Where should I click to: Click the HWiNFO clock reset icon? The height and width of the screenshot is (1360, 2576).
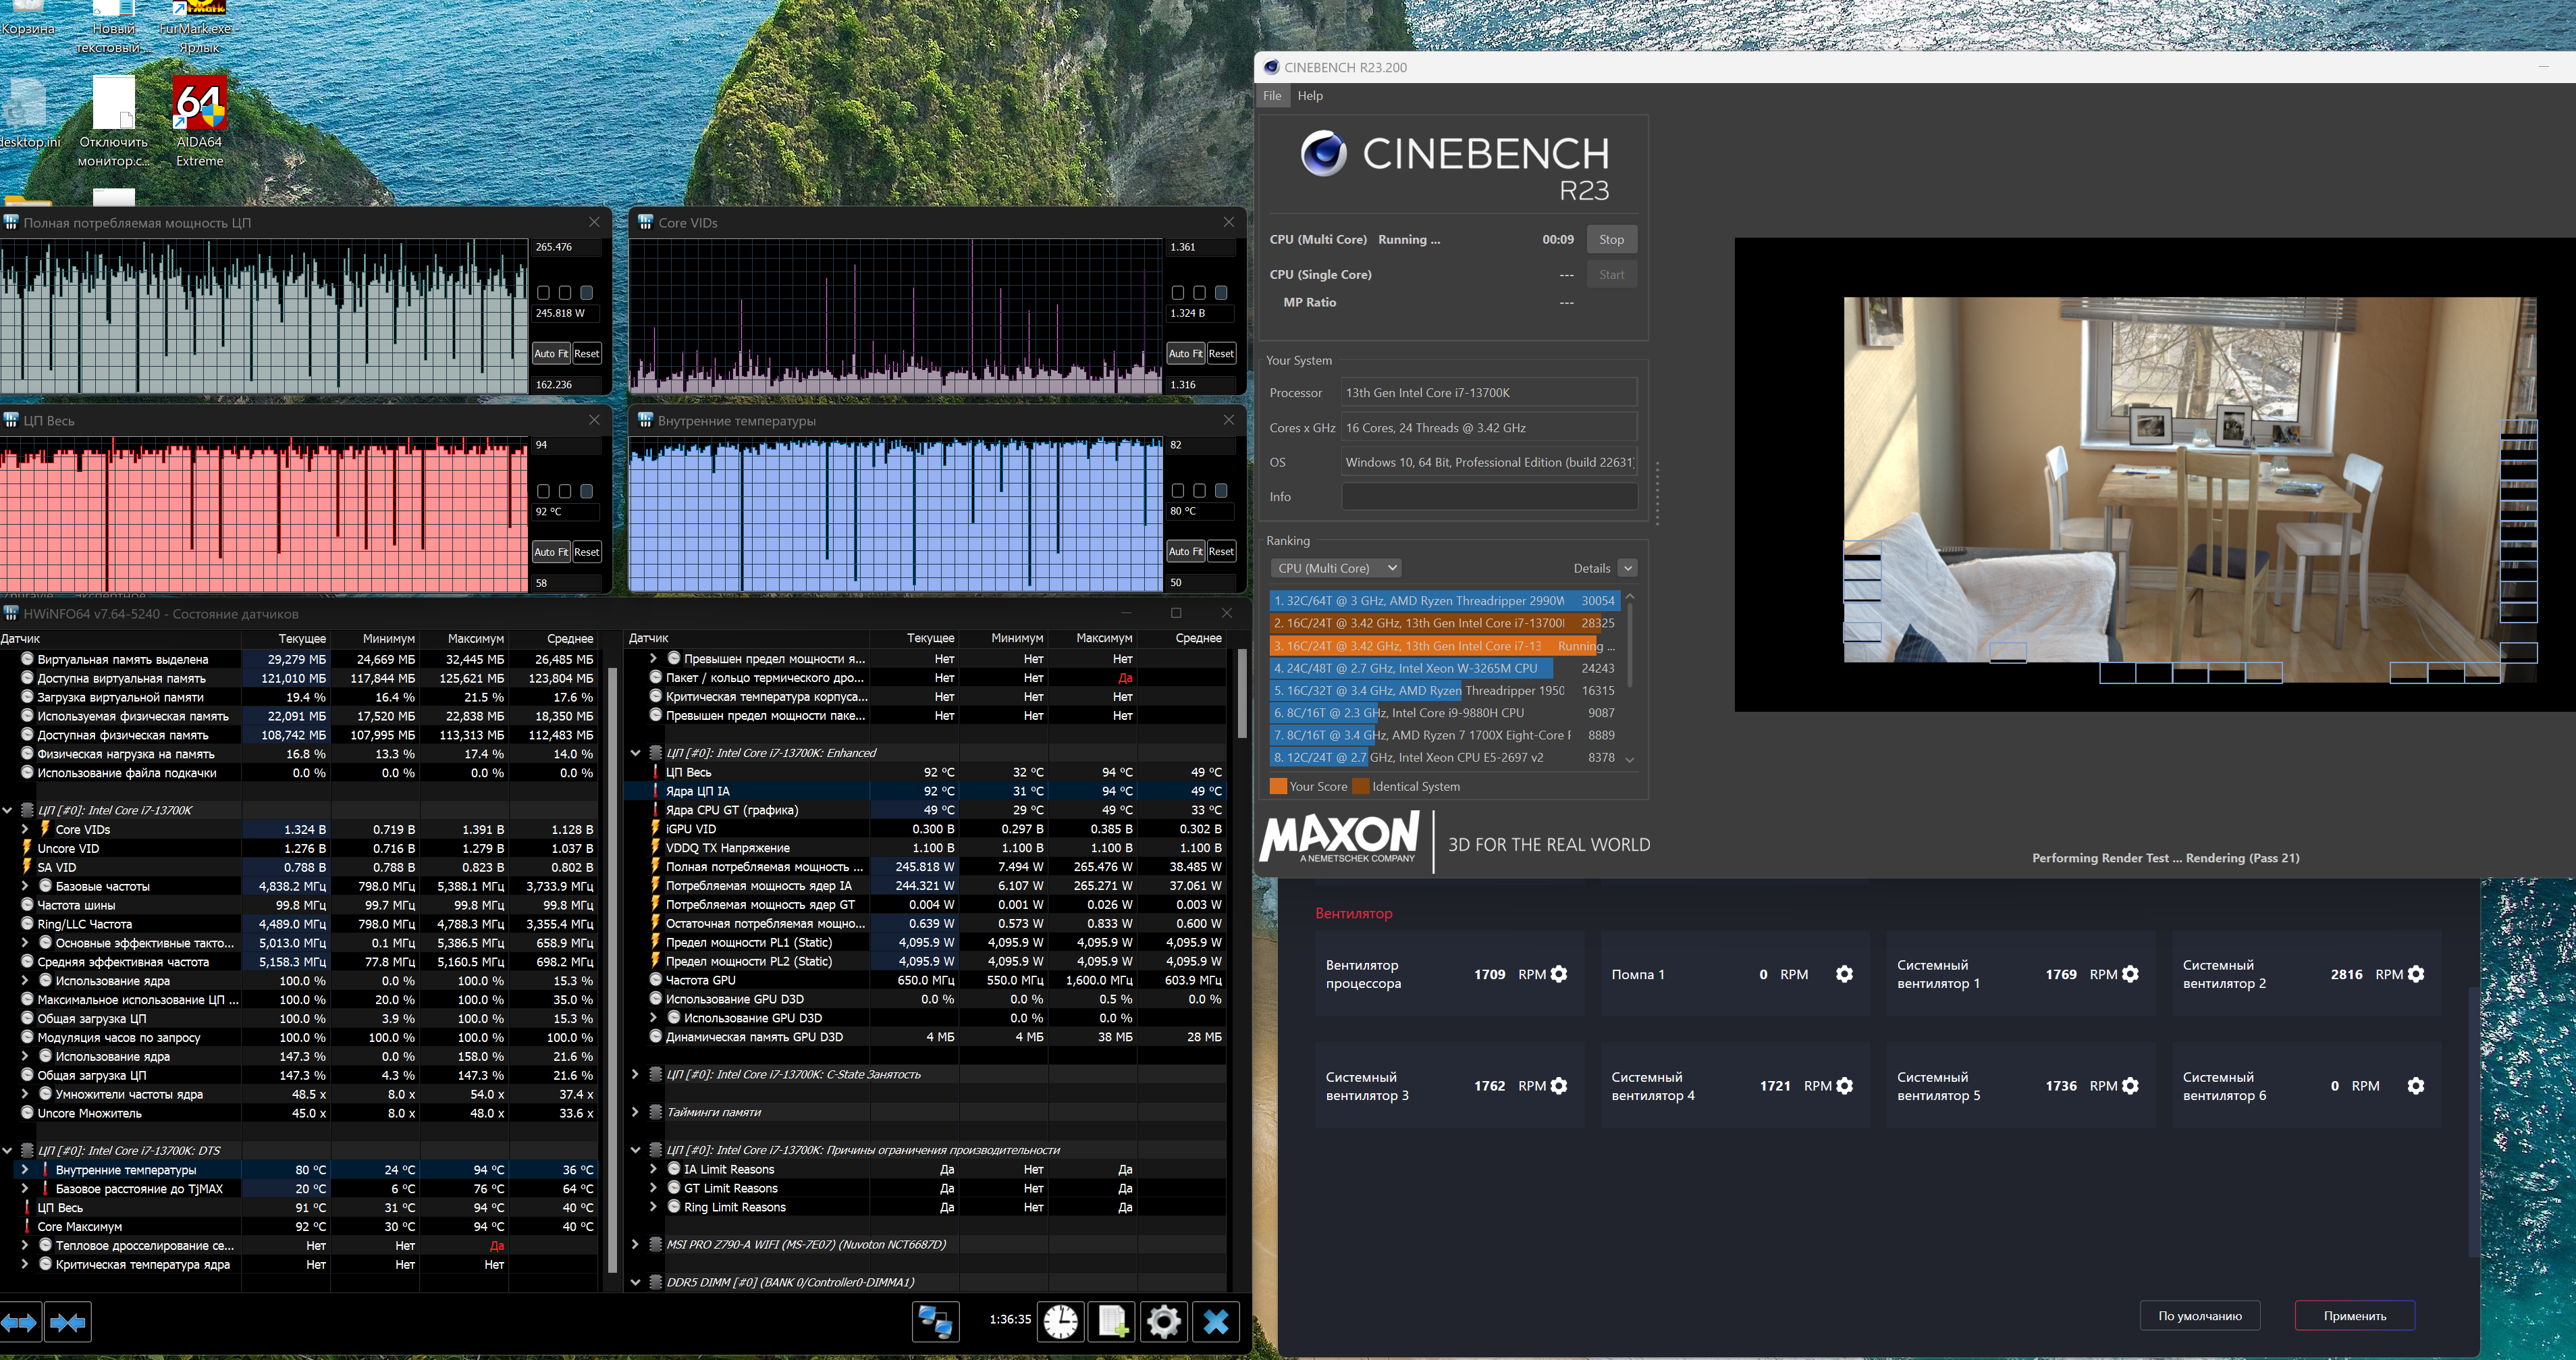click(x=1060, y=1321)
